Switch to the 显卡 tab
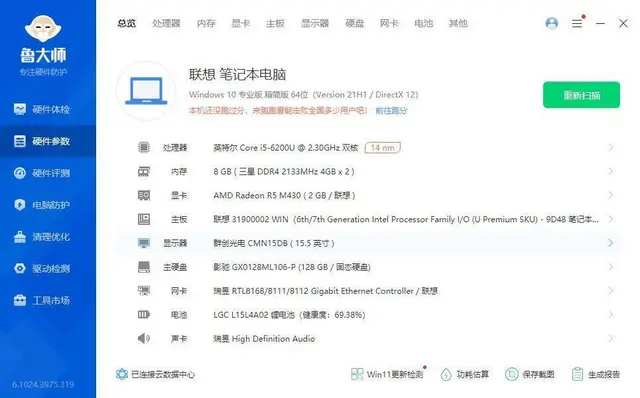This screenshot has height=398, width=640. click(240, 23)
